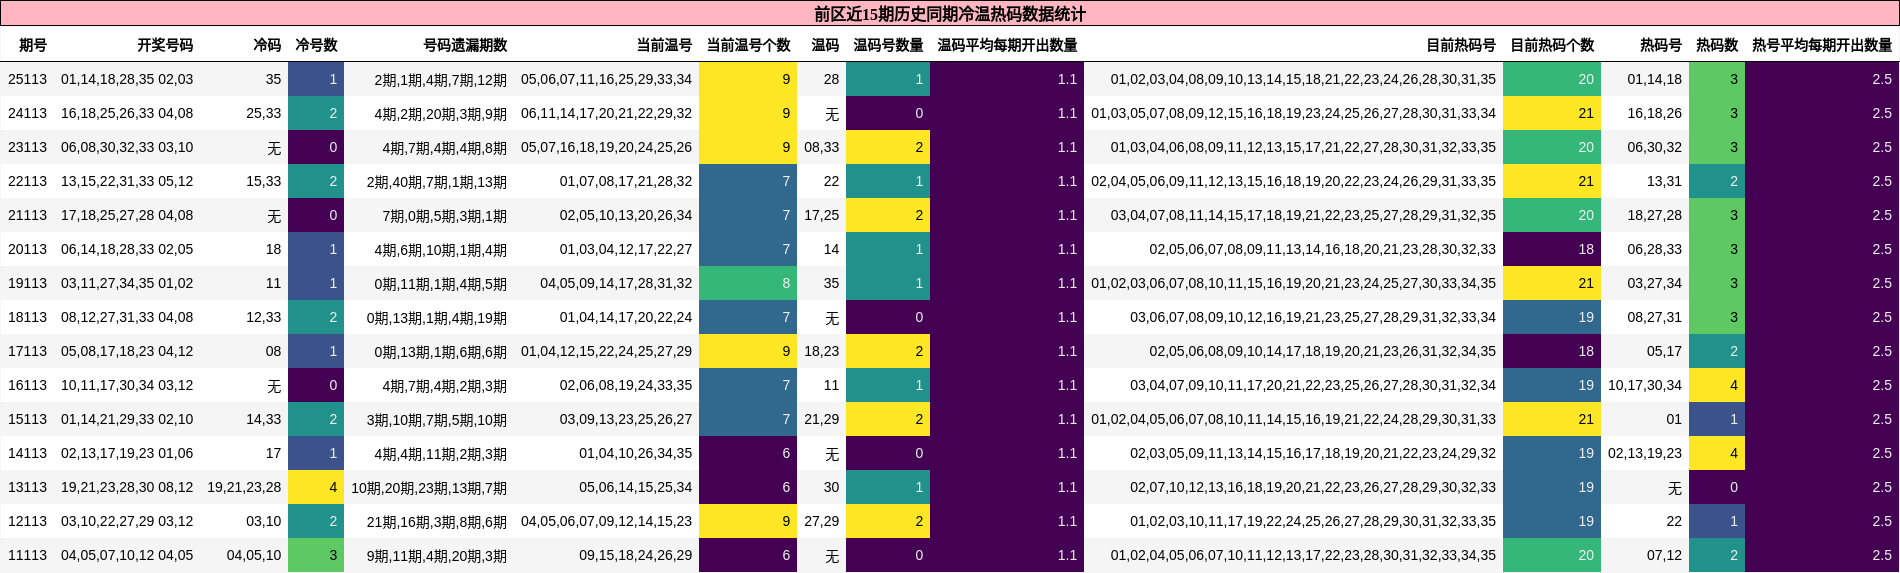The width and height of the screenshot is (1900, 573).
Task: Click the green cold count 3 in row 11113
Action: coord(316,555)
